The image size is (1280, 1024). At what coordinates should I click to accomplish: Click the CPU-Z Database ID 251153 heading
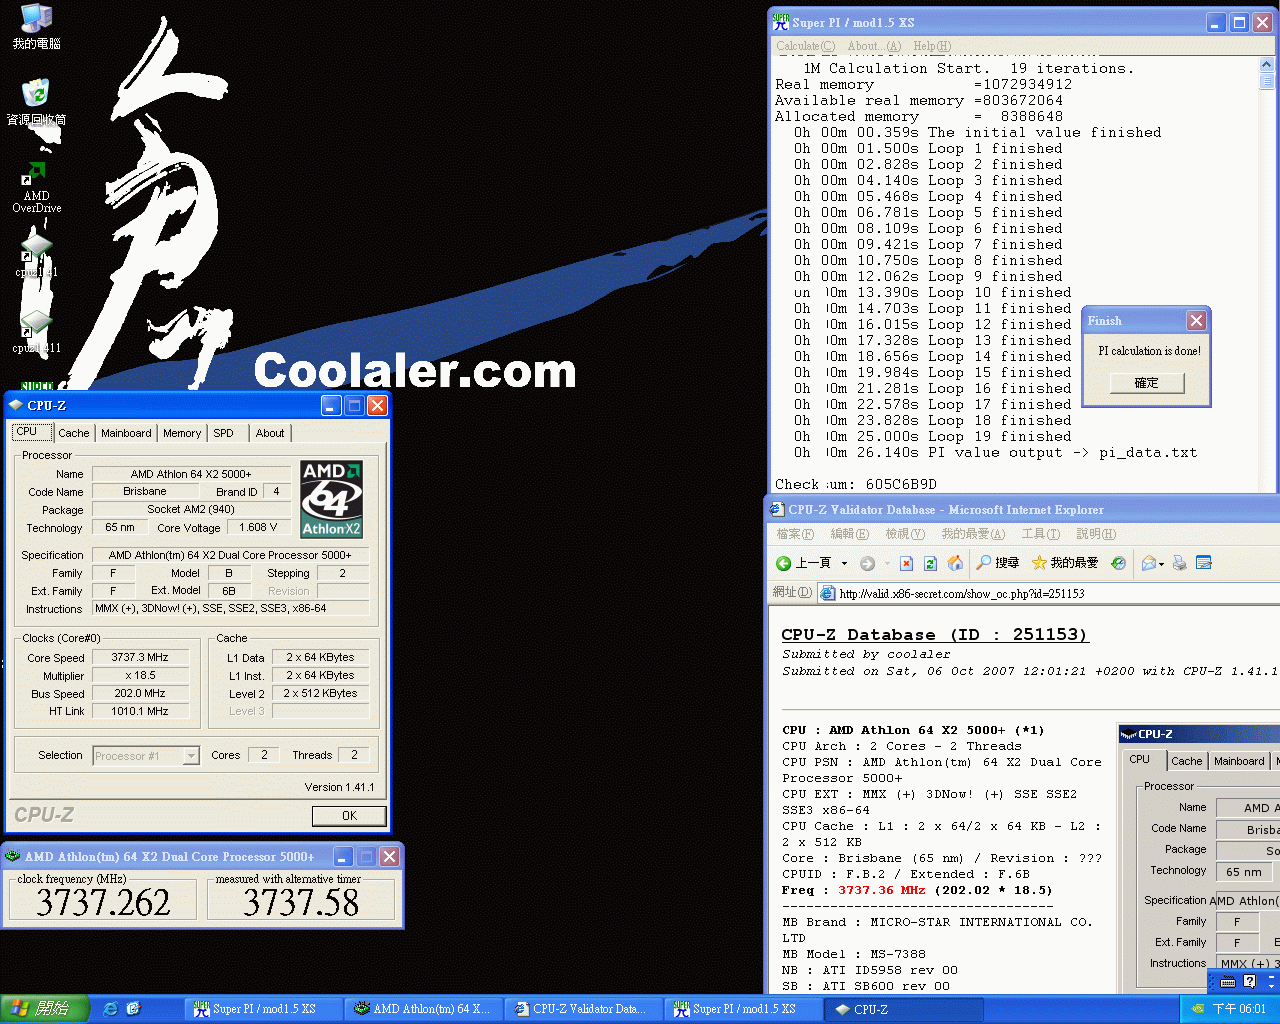(x=934, y=635)
